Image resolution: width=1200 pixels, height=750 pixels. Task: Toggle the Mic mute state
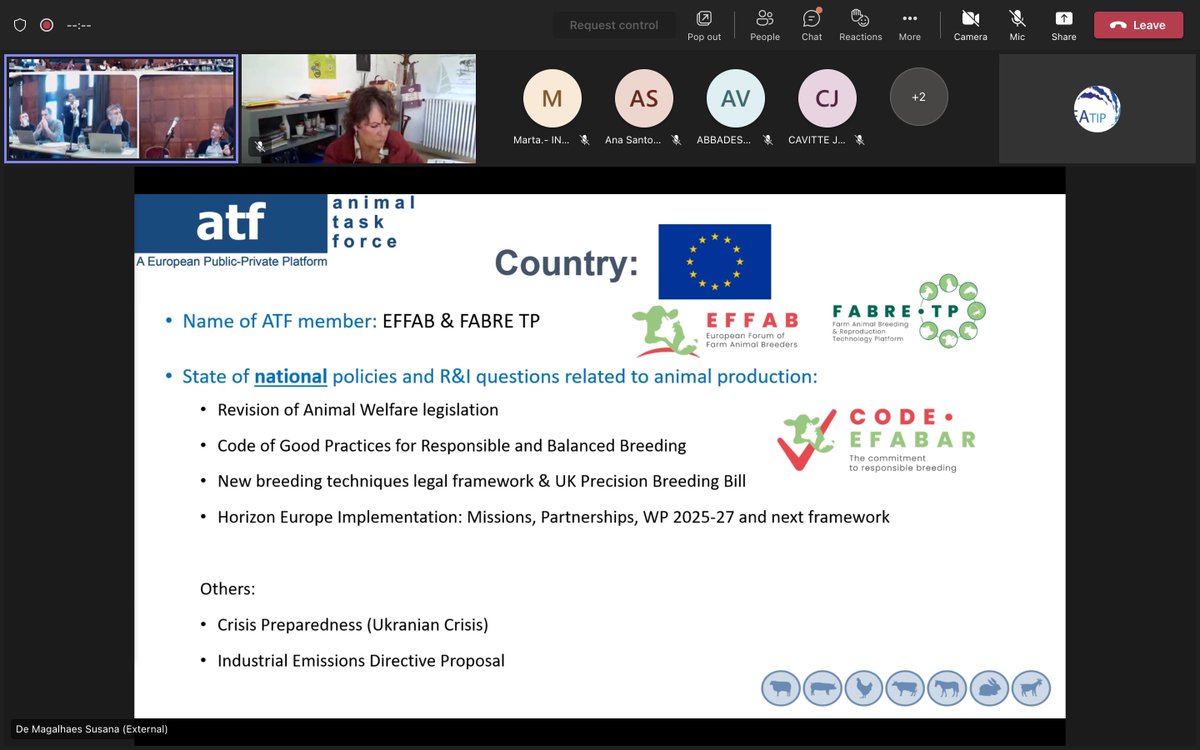[1017, 24]
